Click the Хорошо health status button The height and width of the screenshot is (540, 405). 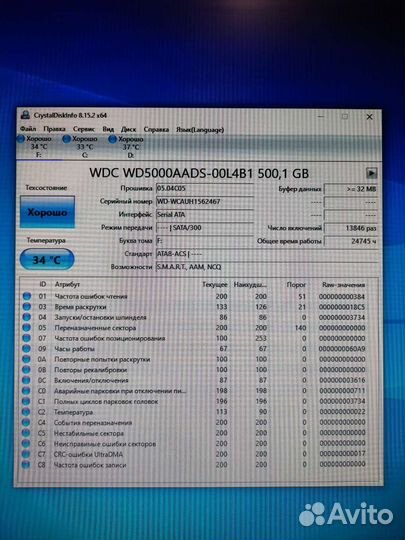coord(47,212)
